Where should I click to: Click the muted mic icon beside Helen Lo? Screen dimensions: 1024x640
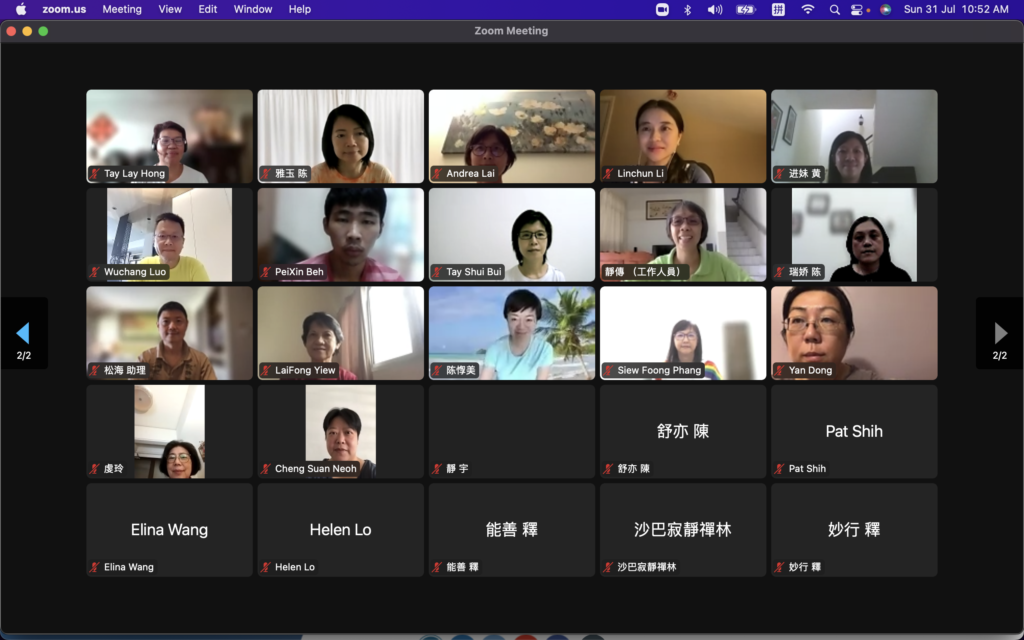(266, 567)
